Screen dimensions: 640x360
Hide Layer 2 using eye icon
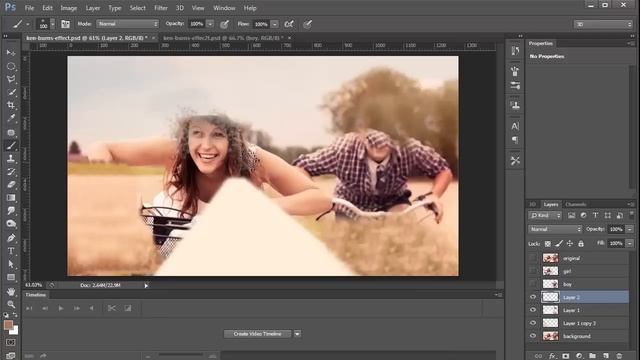[533, 297]
